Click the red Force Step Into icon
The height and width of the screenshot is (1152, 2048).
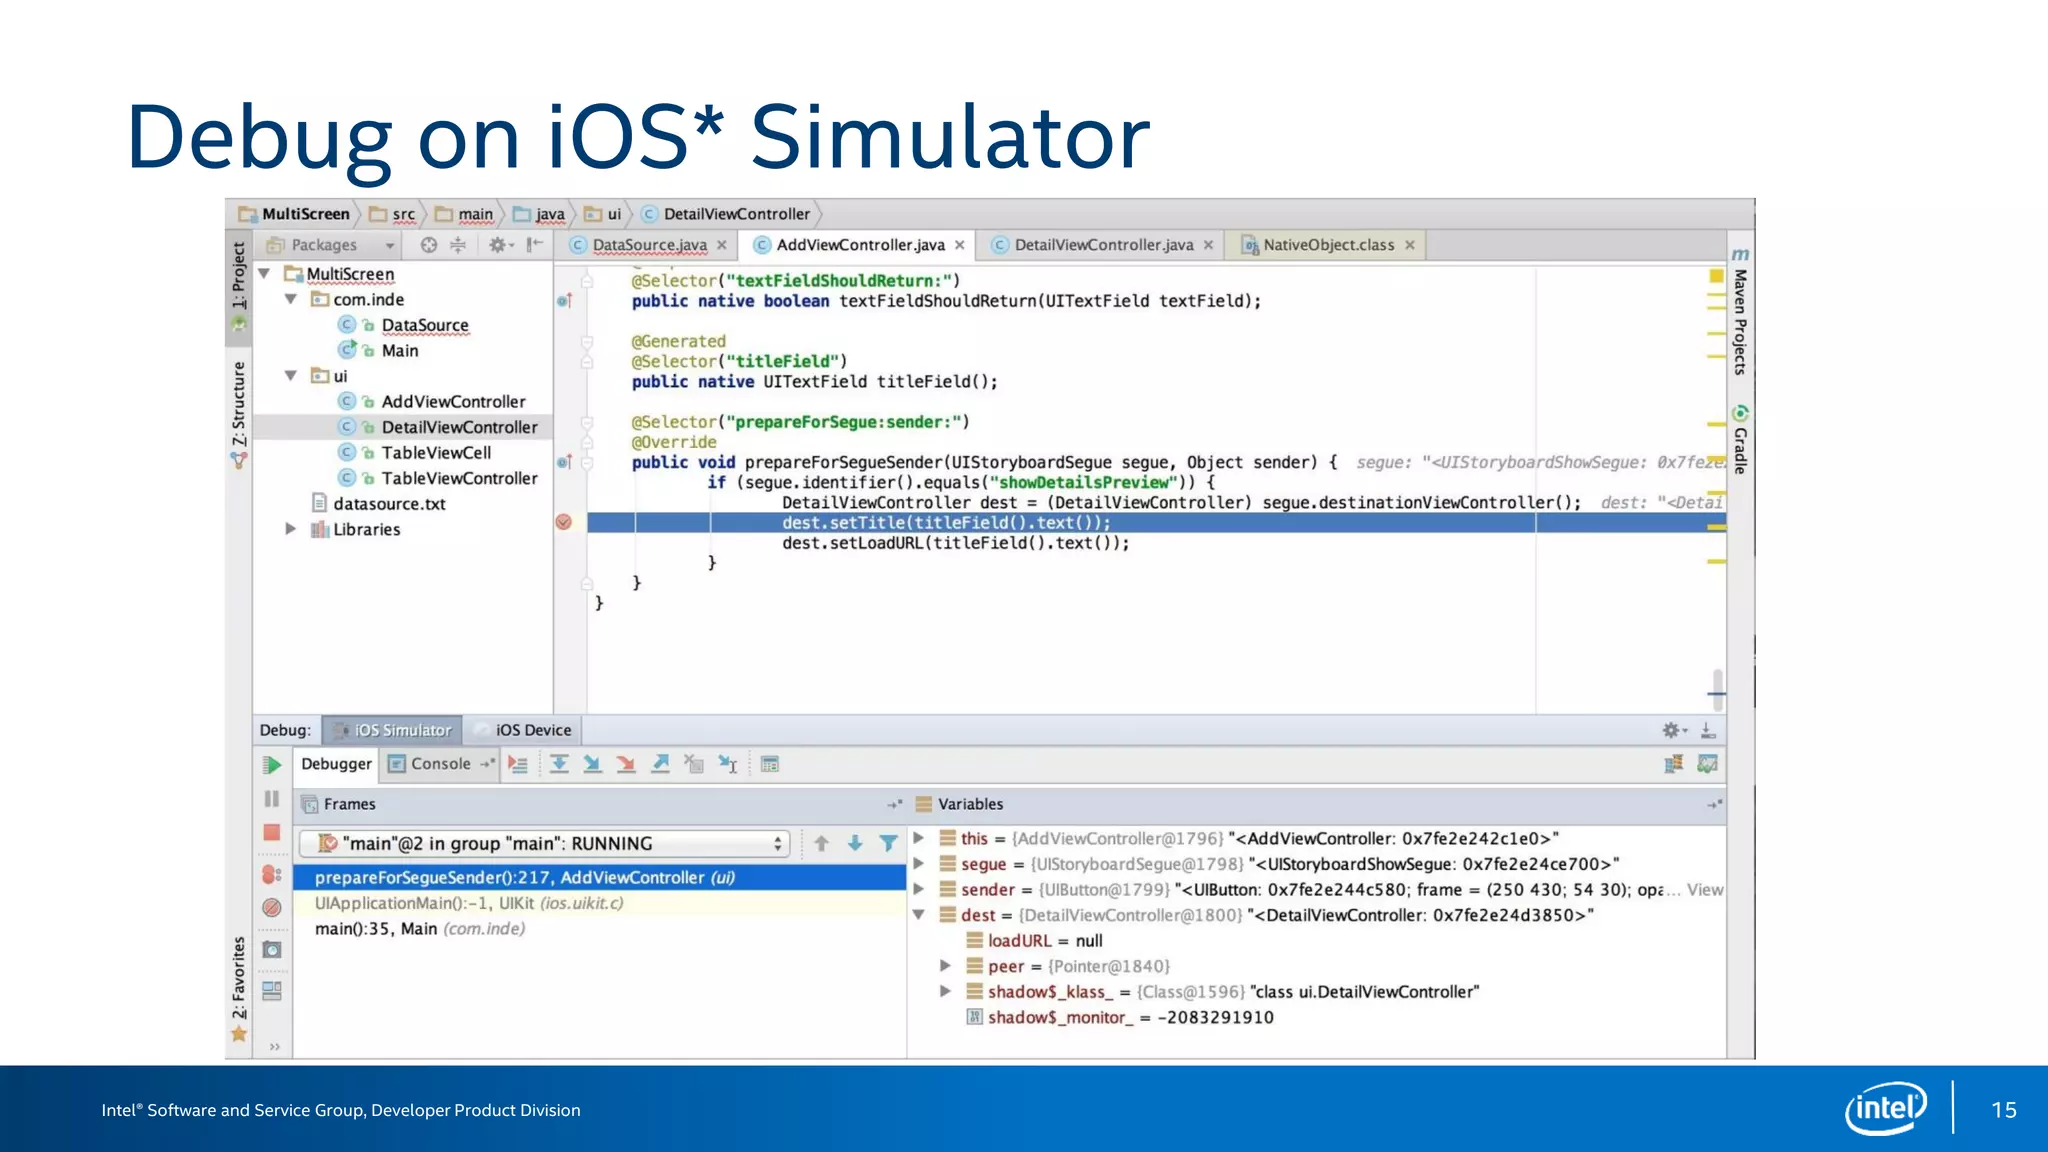[x=627, y=765]
